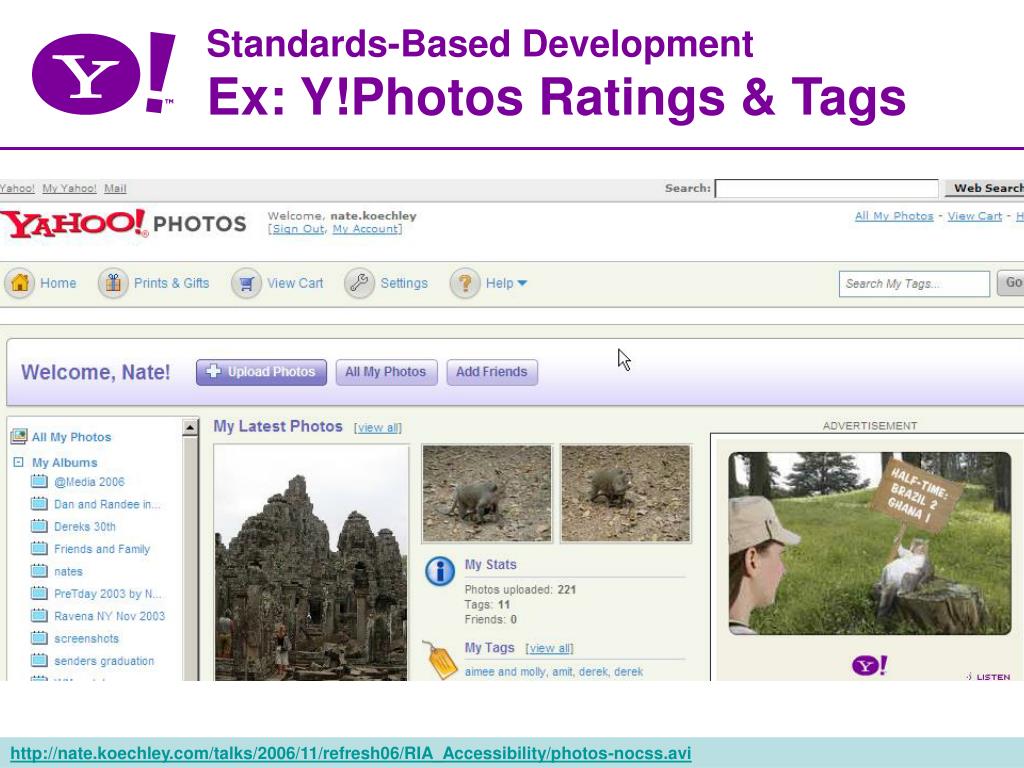Click the web Search input field

point(827,188)
